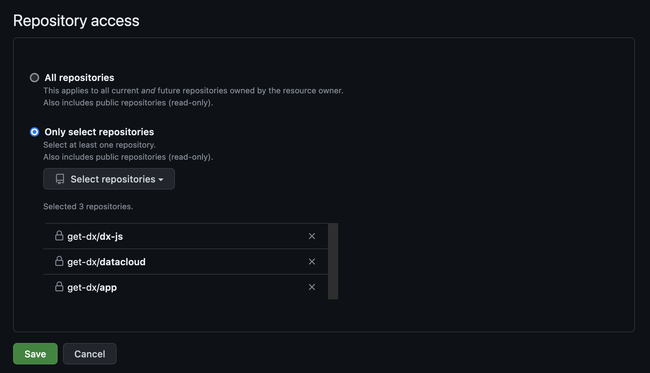Save the repository access settings

[35, 354]
